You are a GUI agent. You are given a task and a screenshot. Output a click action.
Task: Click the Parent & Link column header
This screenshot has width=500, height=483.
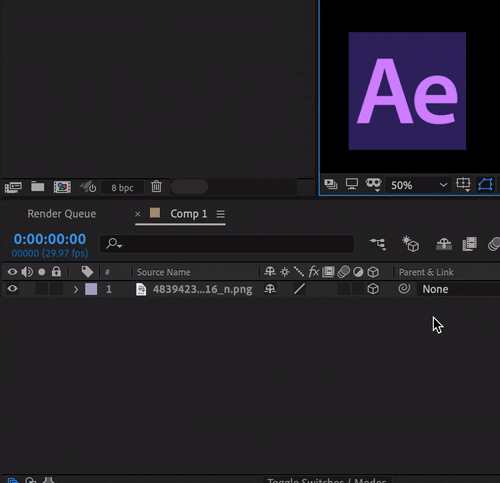(426, 272)
